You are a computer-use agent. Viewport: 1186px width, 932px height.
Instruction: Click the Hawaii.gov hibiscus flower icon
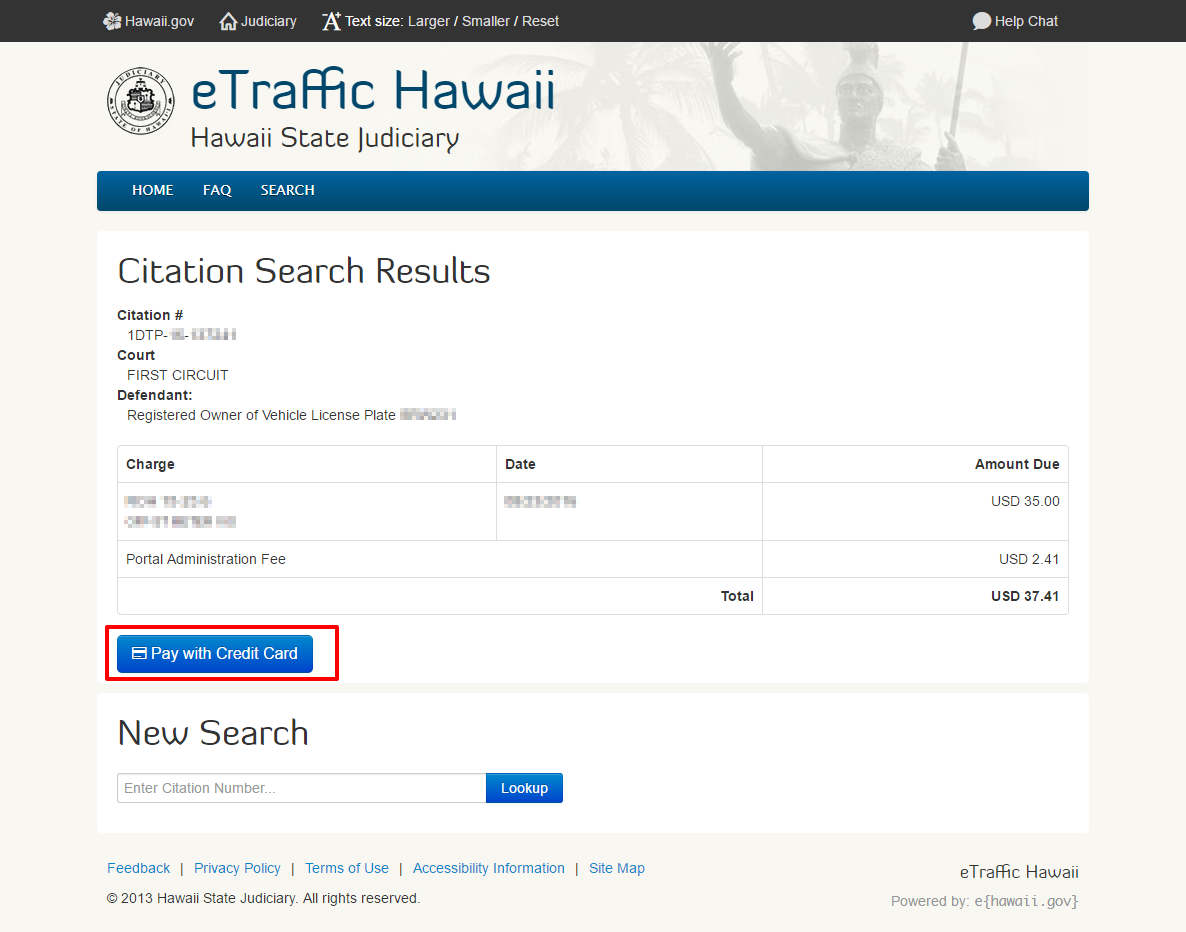click(112, 21)
